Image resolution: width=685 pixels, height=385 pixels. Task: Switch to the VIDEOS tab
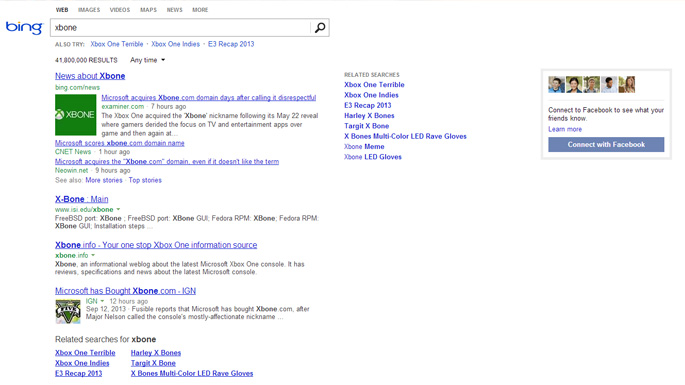point(120,10)
